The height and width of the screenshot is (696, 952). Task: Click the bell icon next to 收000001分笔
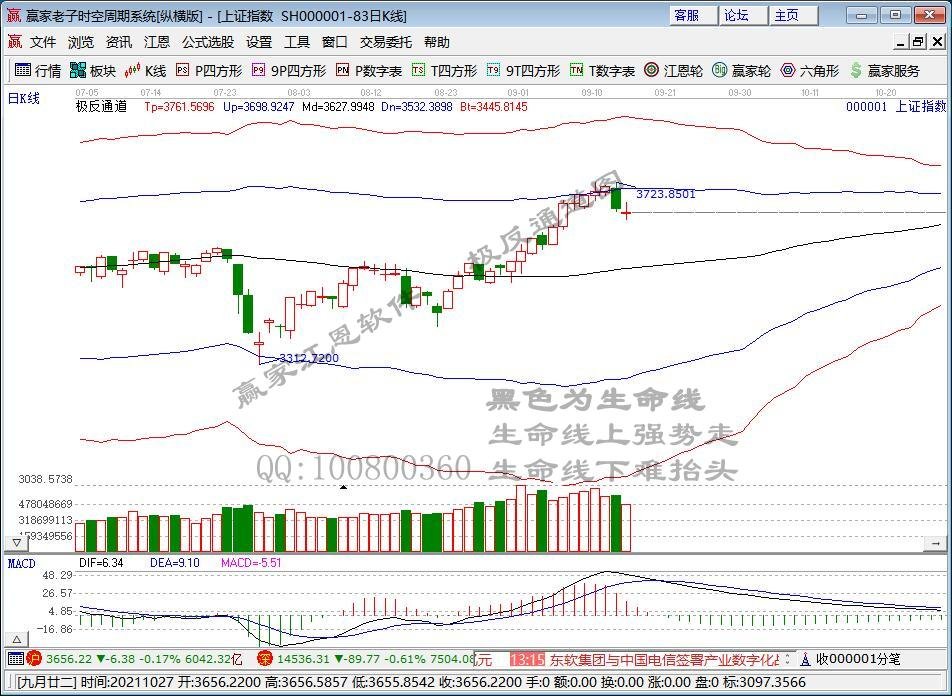point(805,659)
